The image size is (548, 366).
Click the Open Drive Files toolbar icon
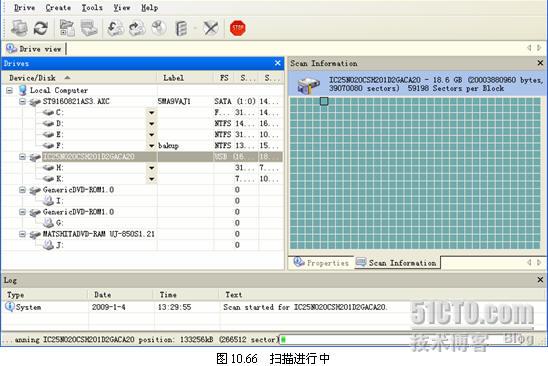click(x=67, y=28)
